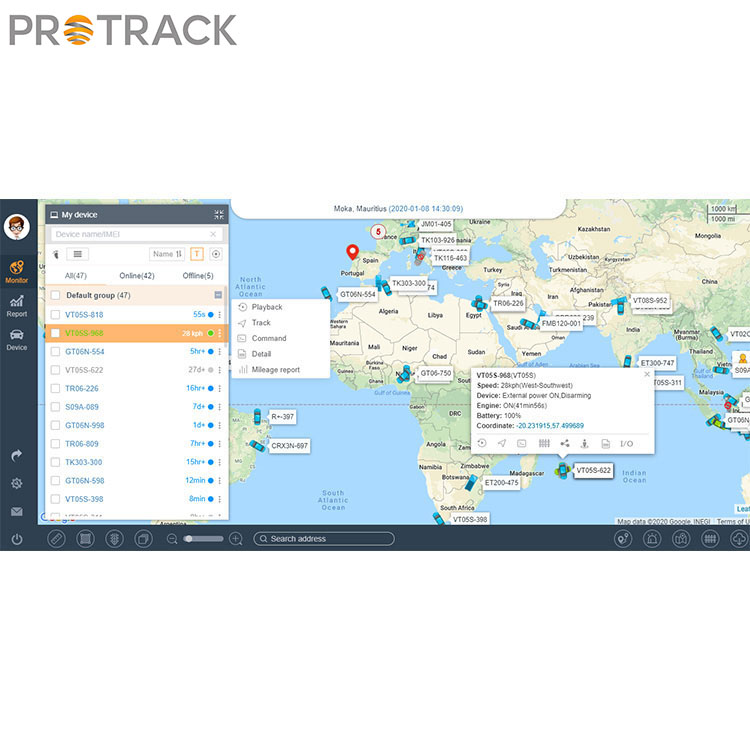Click the stacked windows icon in bottom bar

tap(143, 539)
